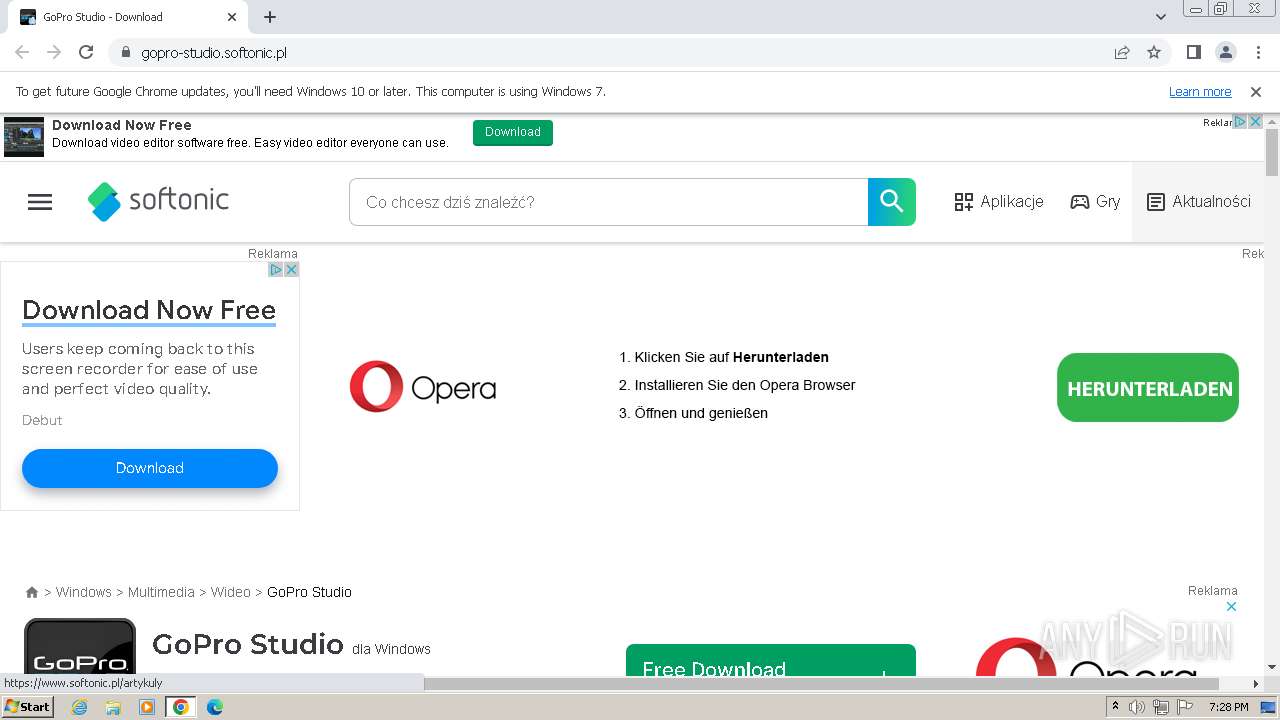Launch Internet Explorer from taskbar
Screen dimensions: 1280x720
80,707
